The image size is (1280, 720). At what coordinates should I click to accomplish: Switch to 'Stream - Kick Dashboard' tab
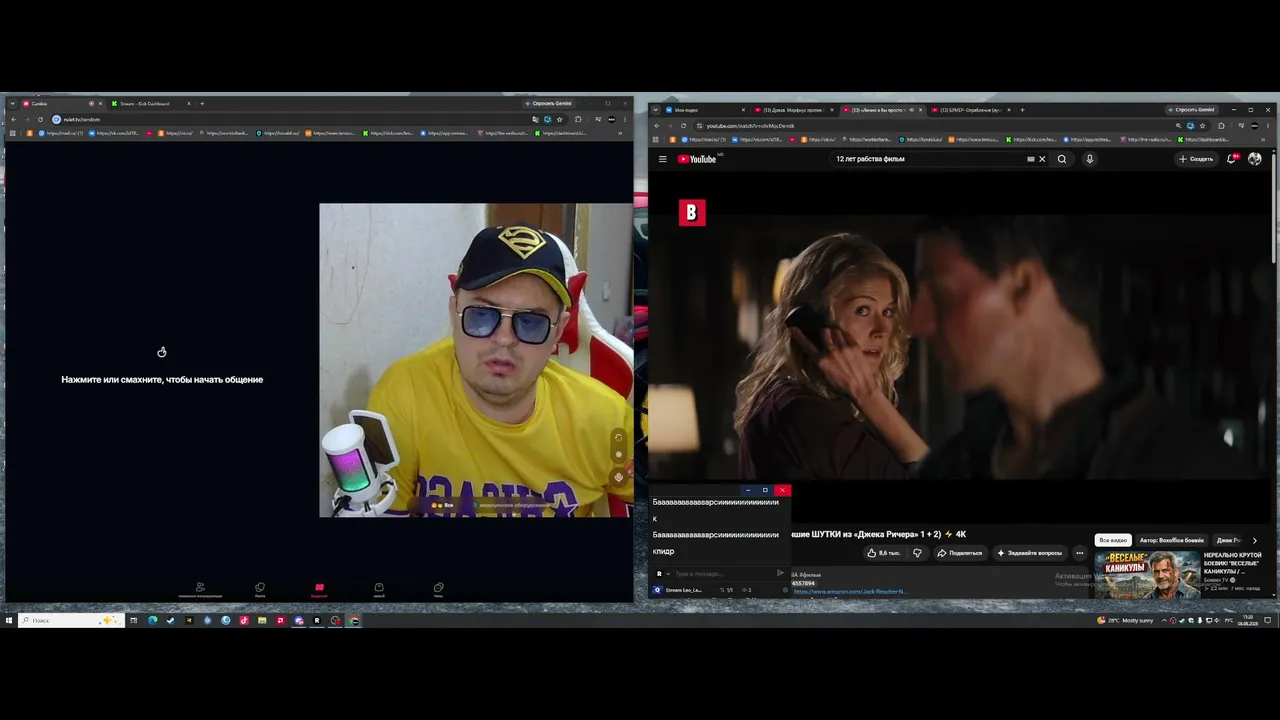150,104
